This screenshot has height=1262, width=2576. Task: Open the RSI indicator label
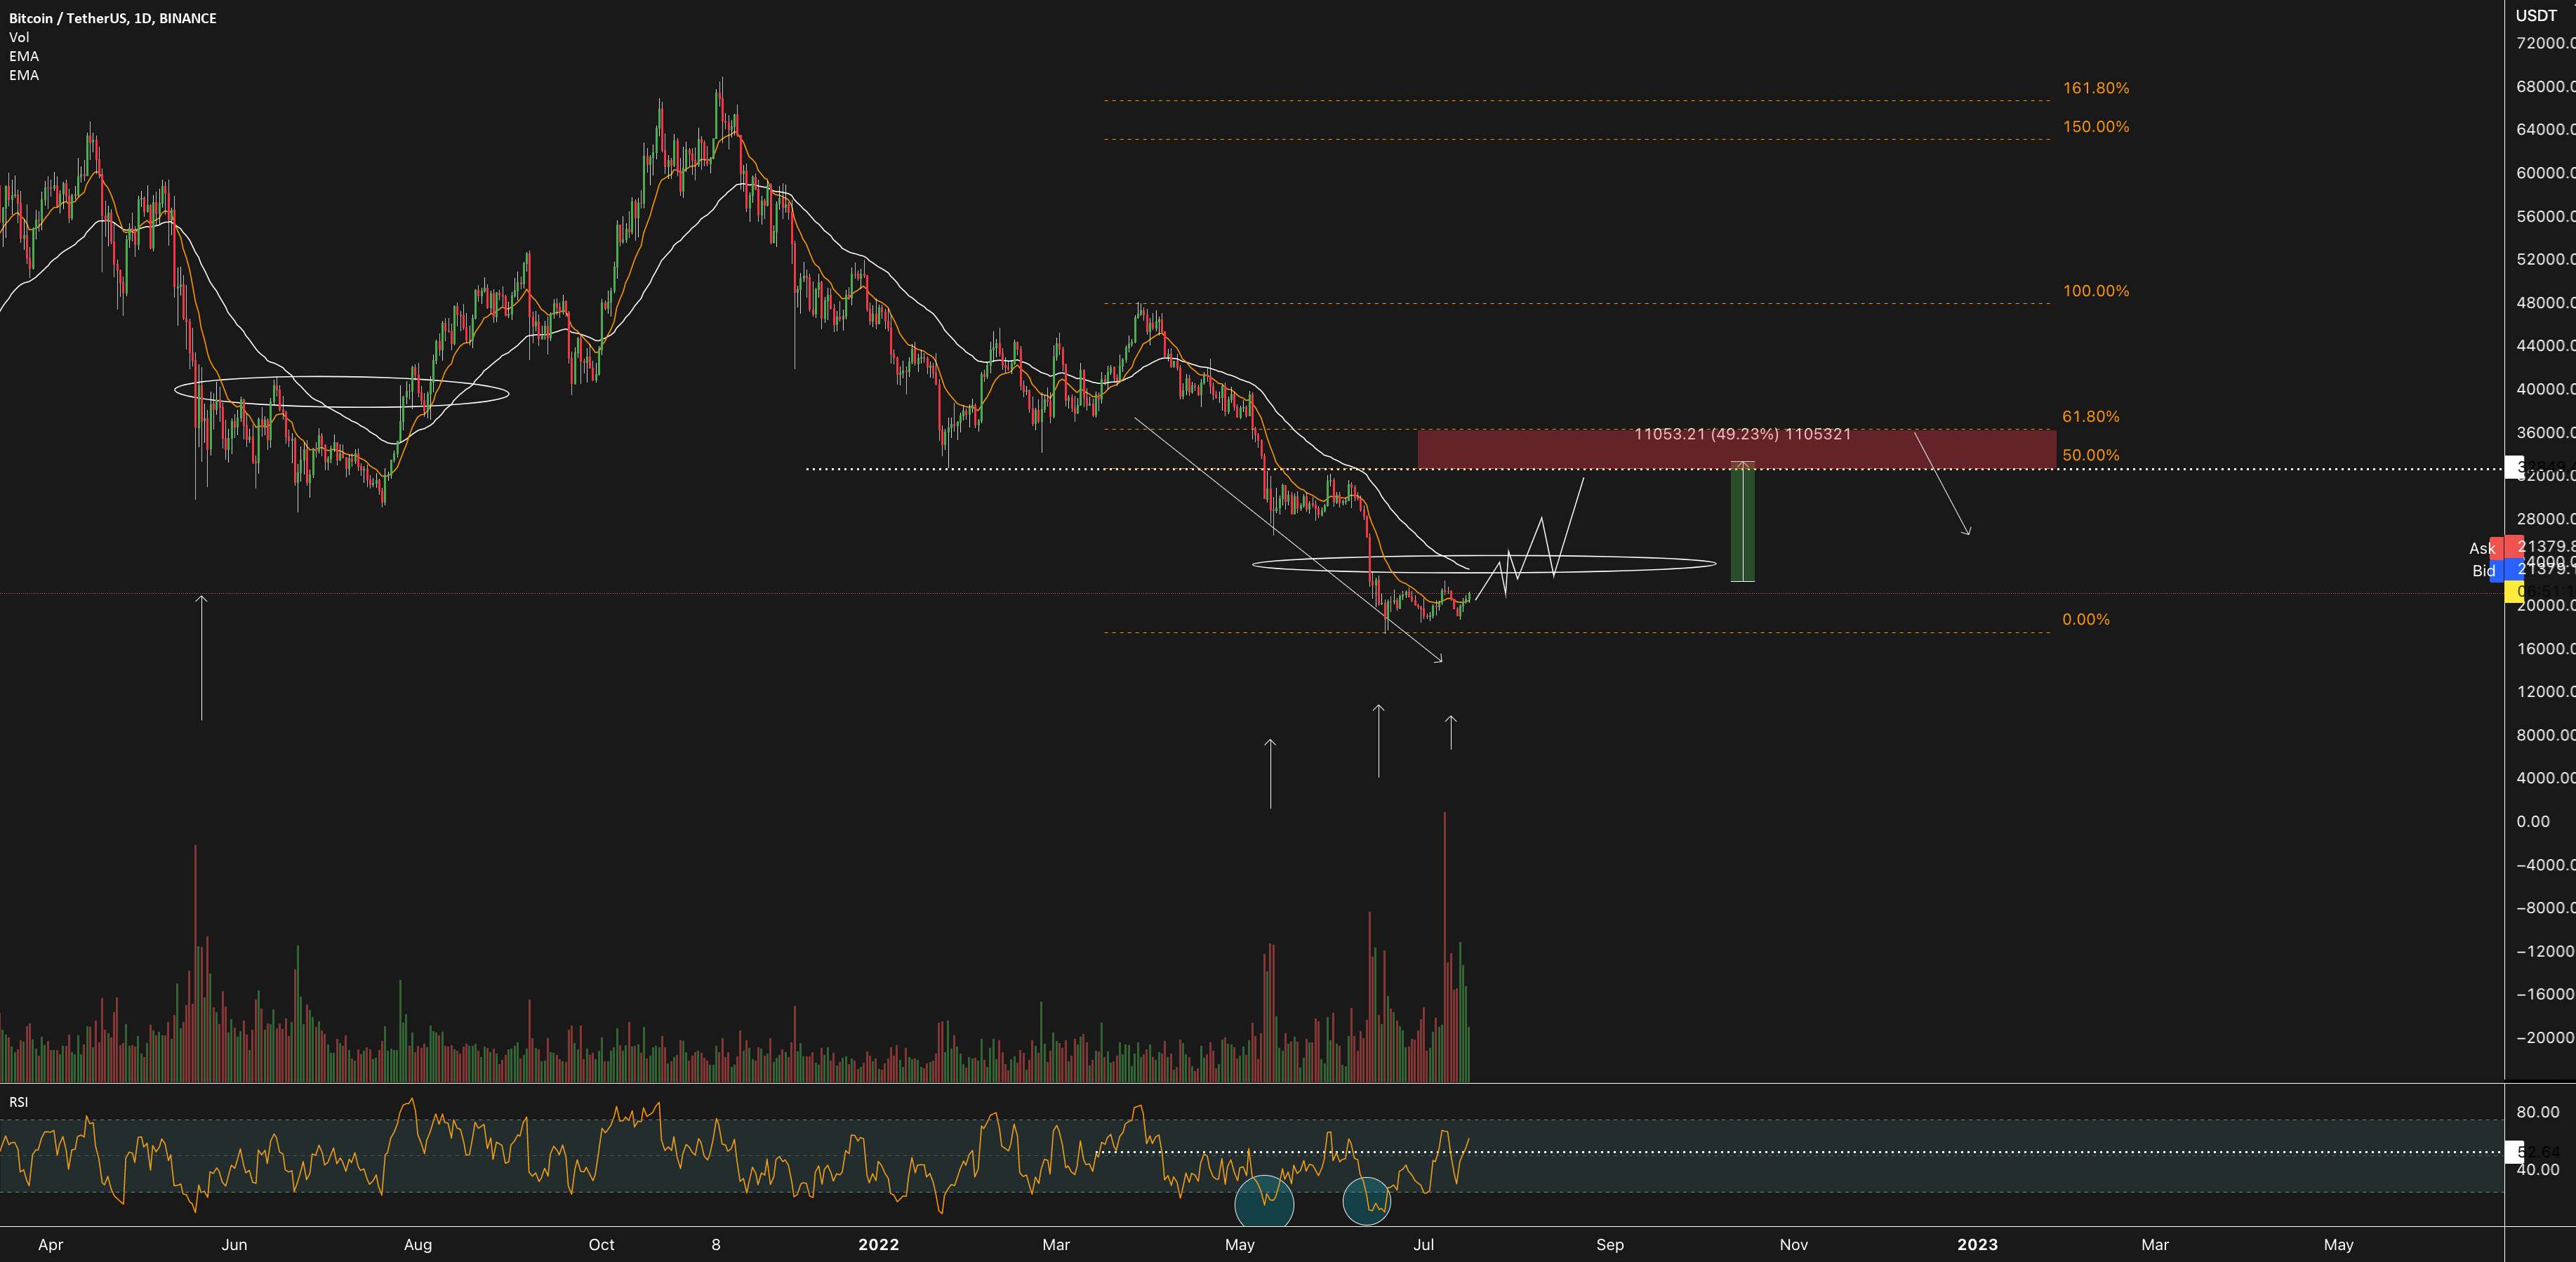point(18,1102)
